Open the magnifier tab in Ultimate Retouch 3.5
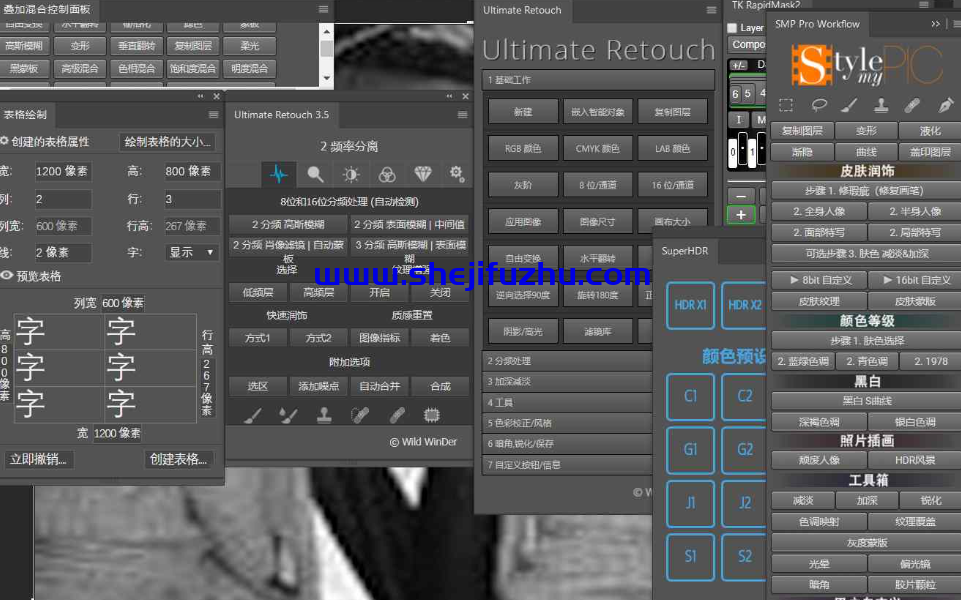The image size is (961, 600). point(315,175)
